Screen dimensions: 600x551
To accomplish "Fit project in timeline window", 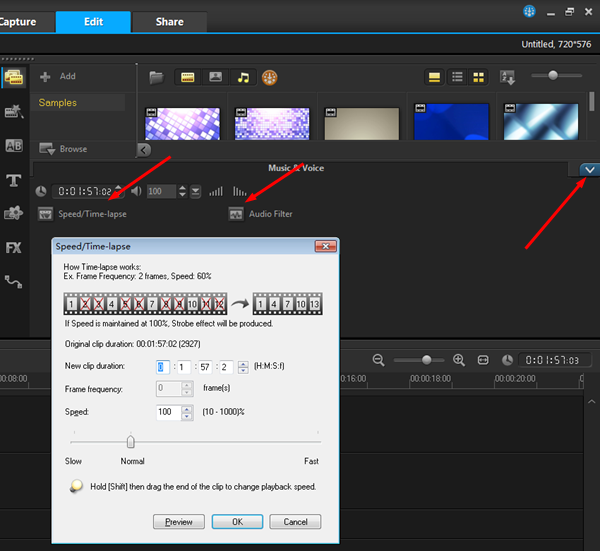I will click(x=482, y=360).
